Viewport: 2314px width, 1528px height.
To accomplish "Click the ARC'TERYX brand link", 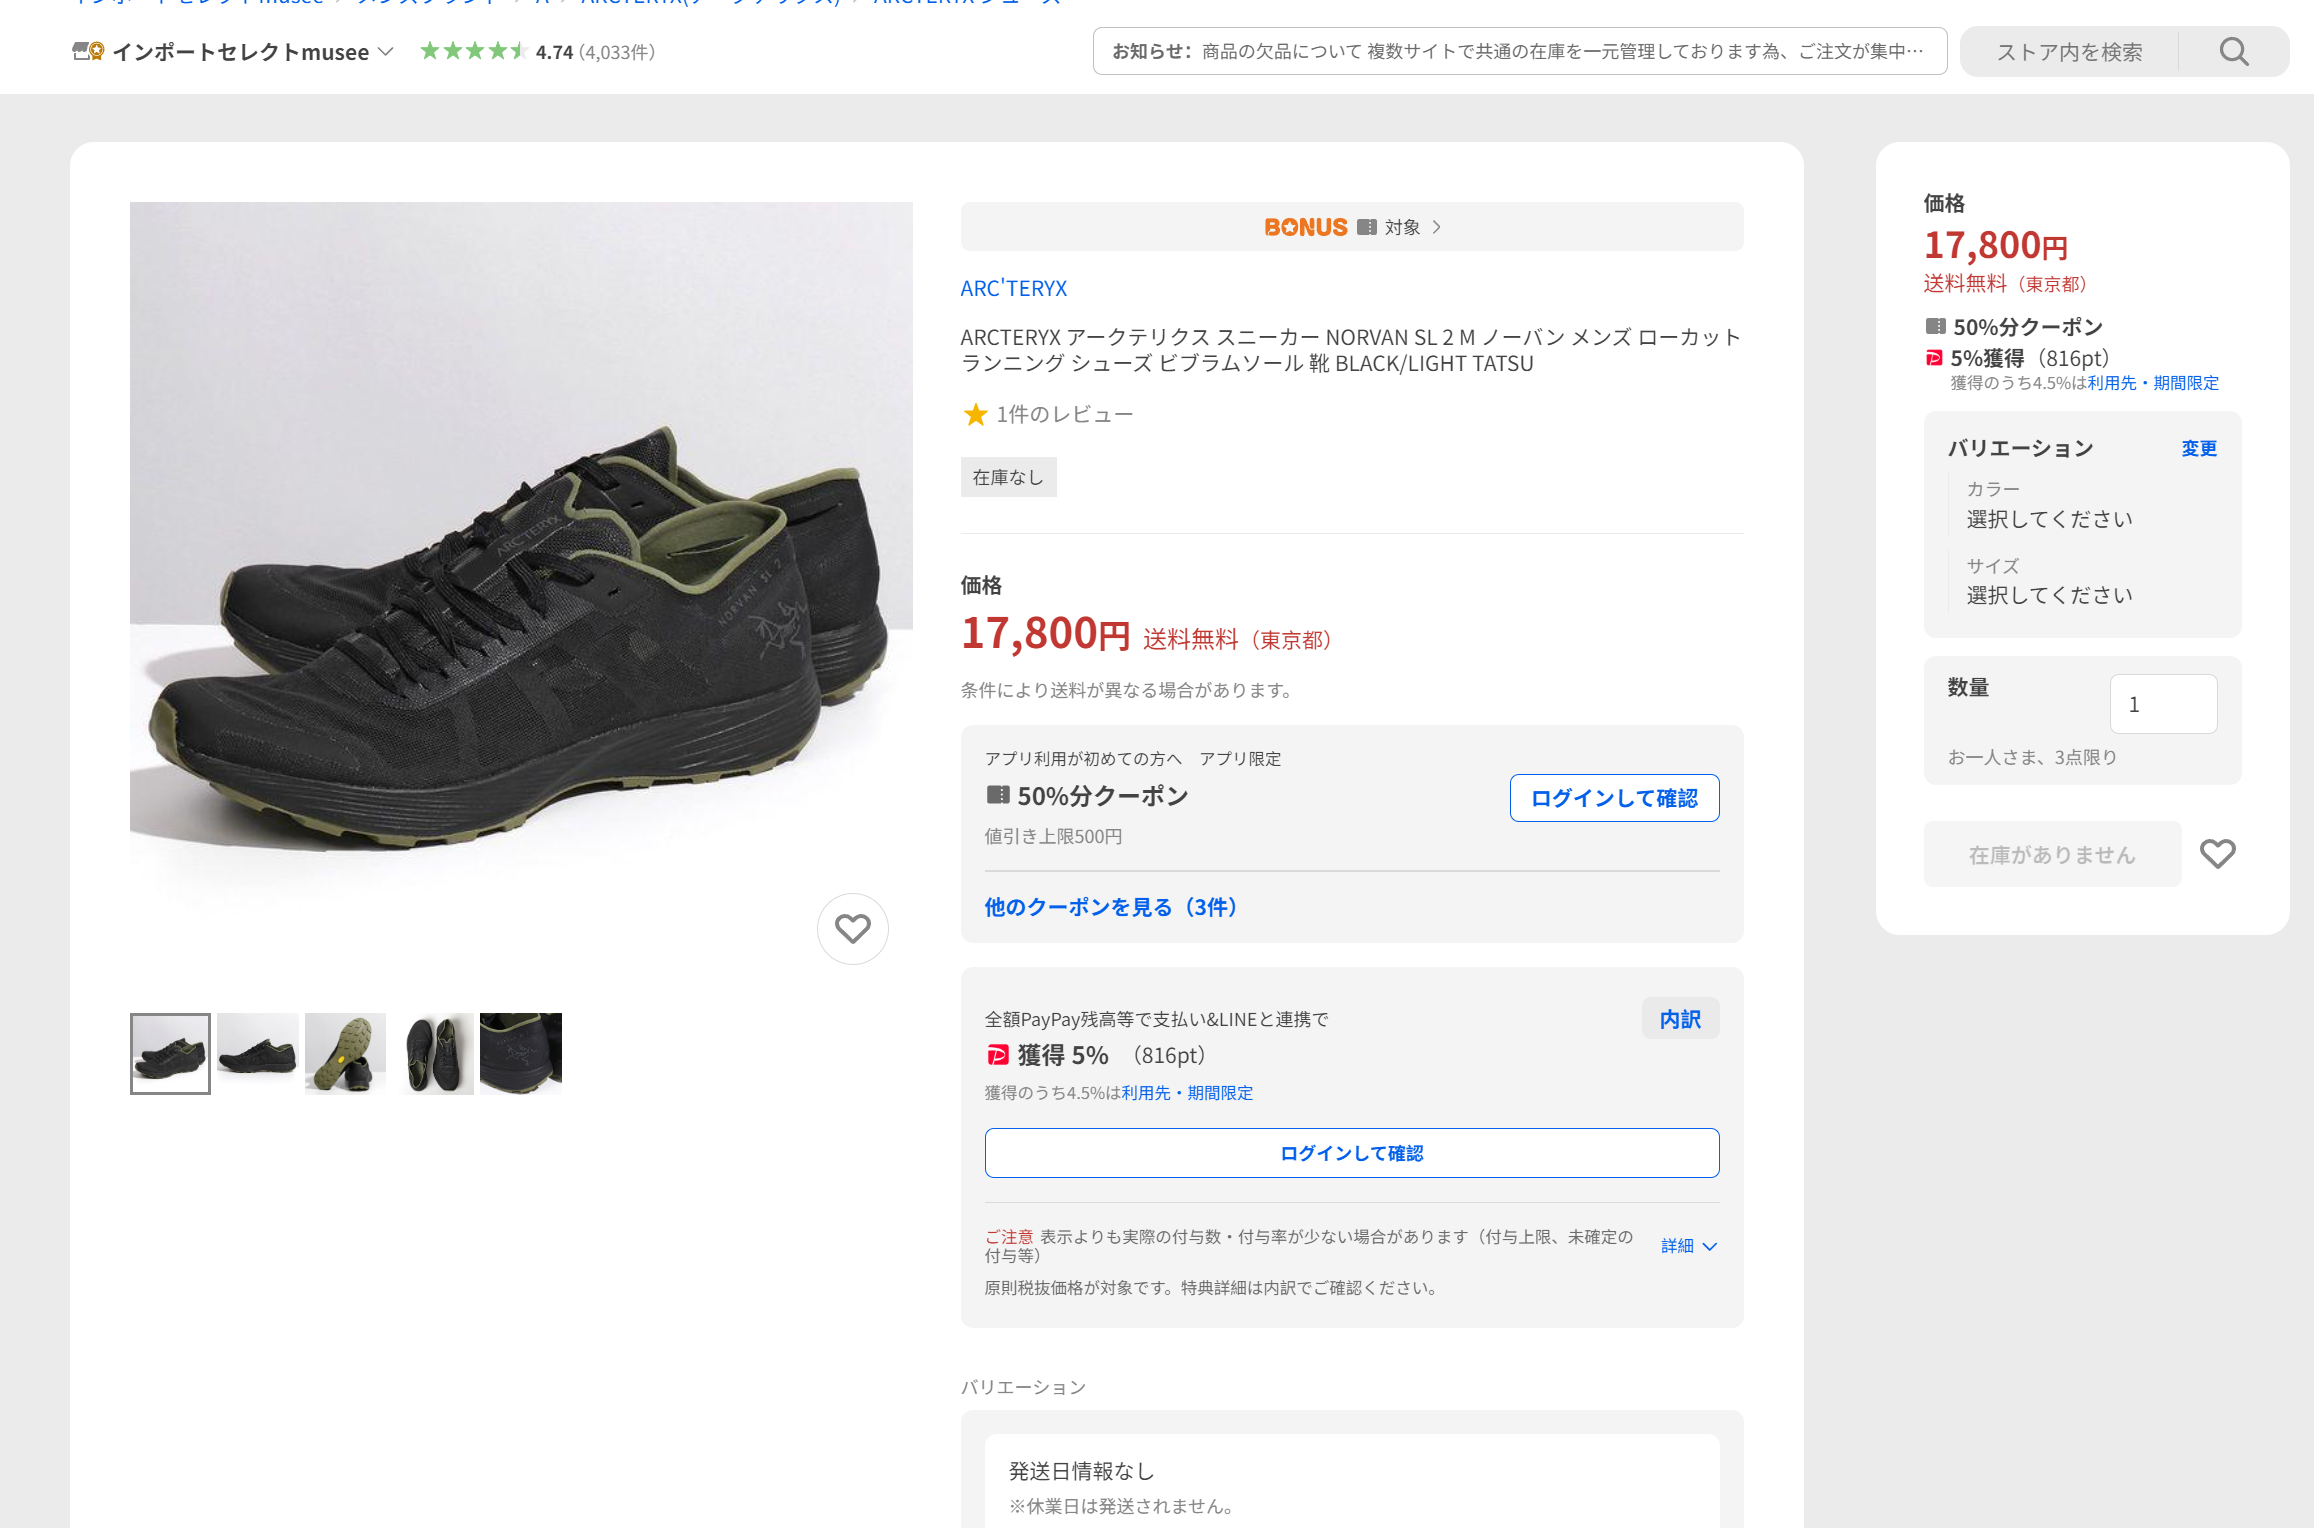I will point(1013,289).
